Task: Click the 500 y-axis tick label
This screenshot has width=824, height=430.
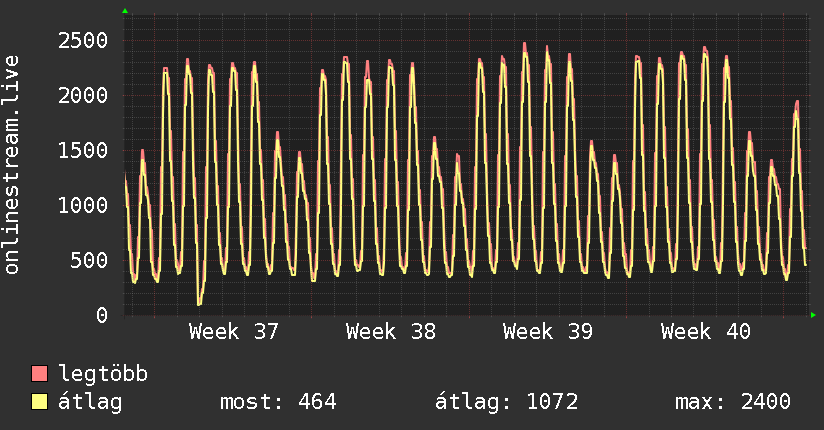Action: pyautogui.click(x=89, y=260)
